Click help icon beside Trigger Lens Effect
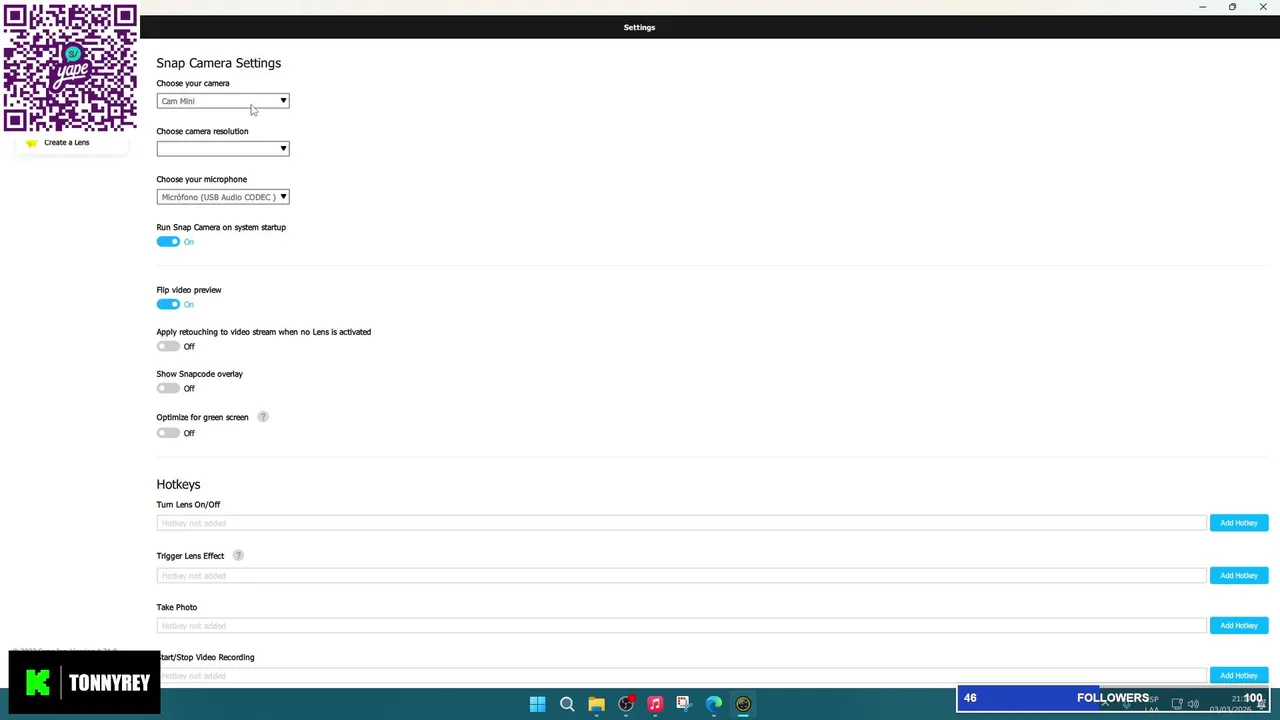1280x720 pixels. pos(238,555)
